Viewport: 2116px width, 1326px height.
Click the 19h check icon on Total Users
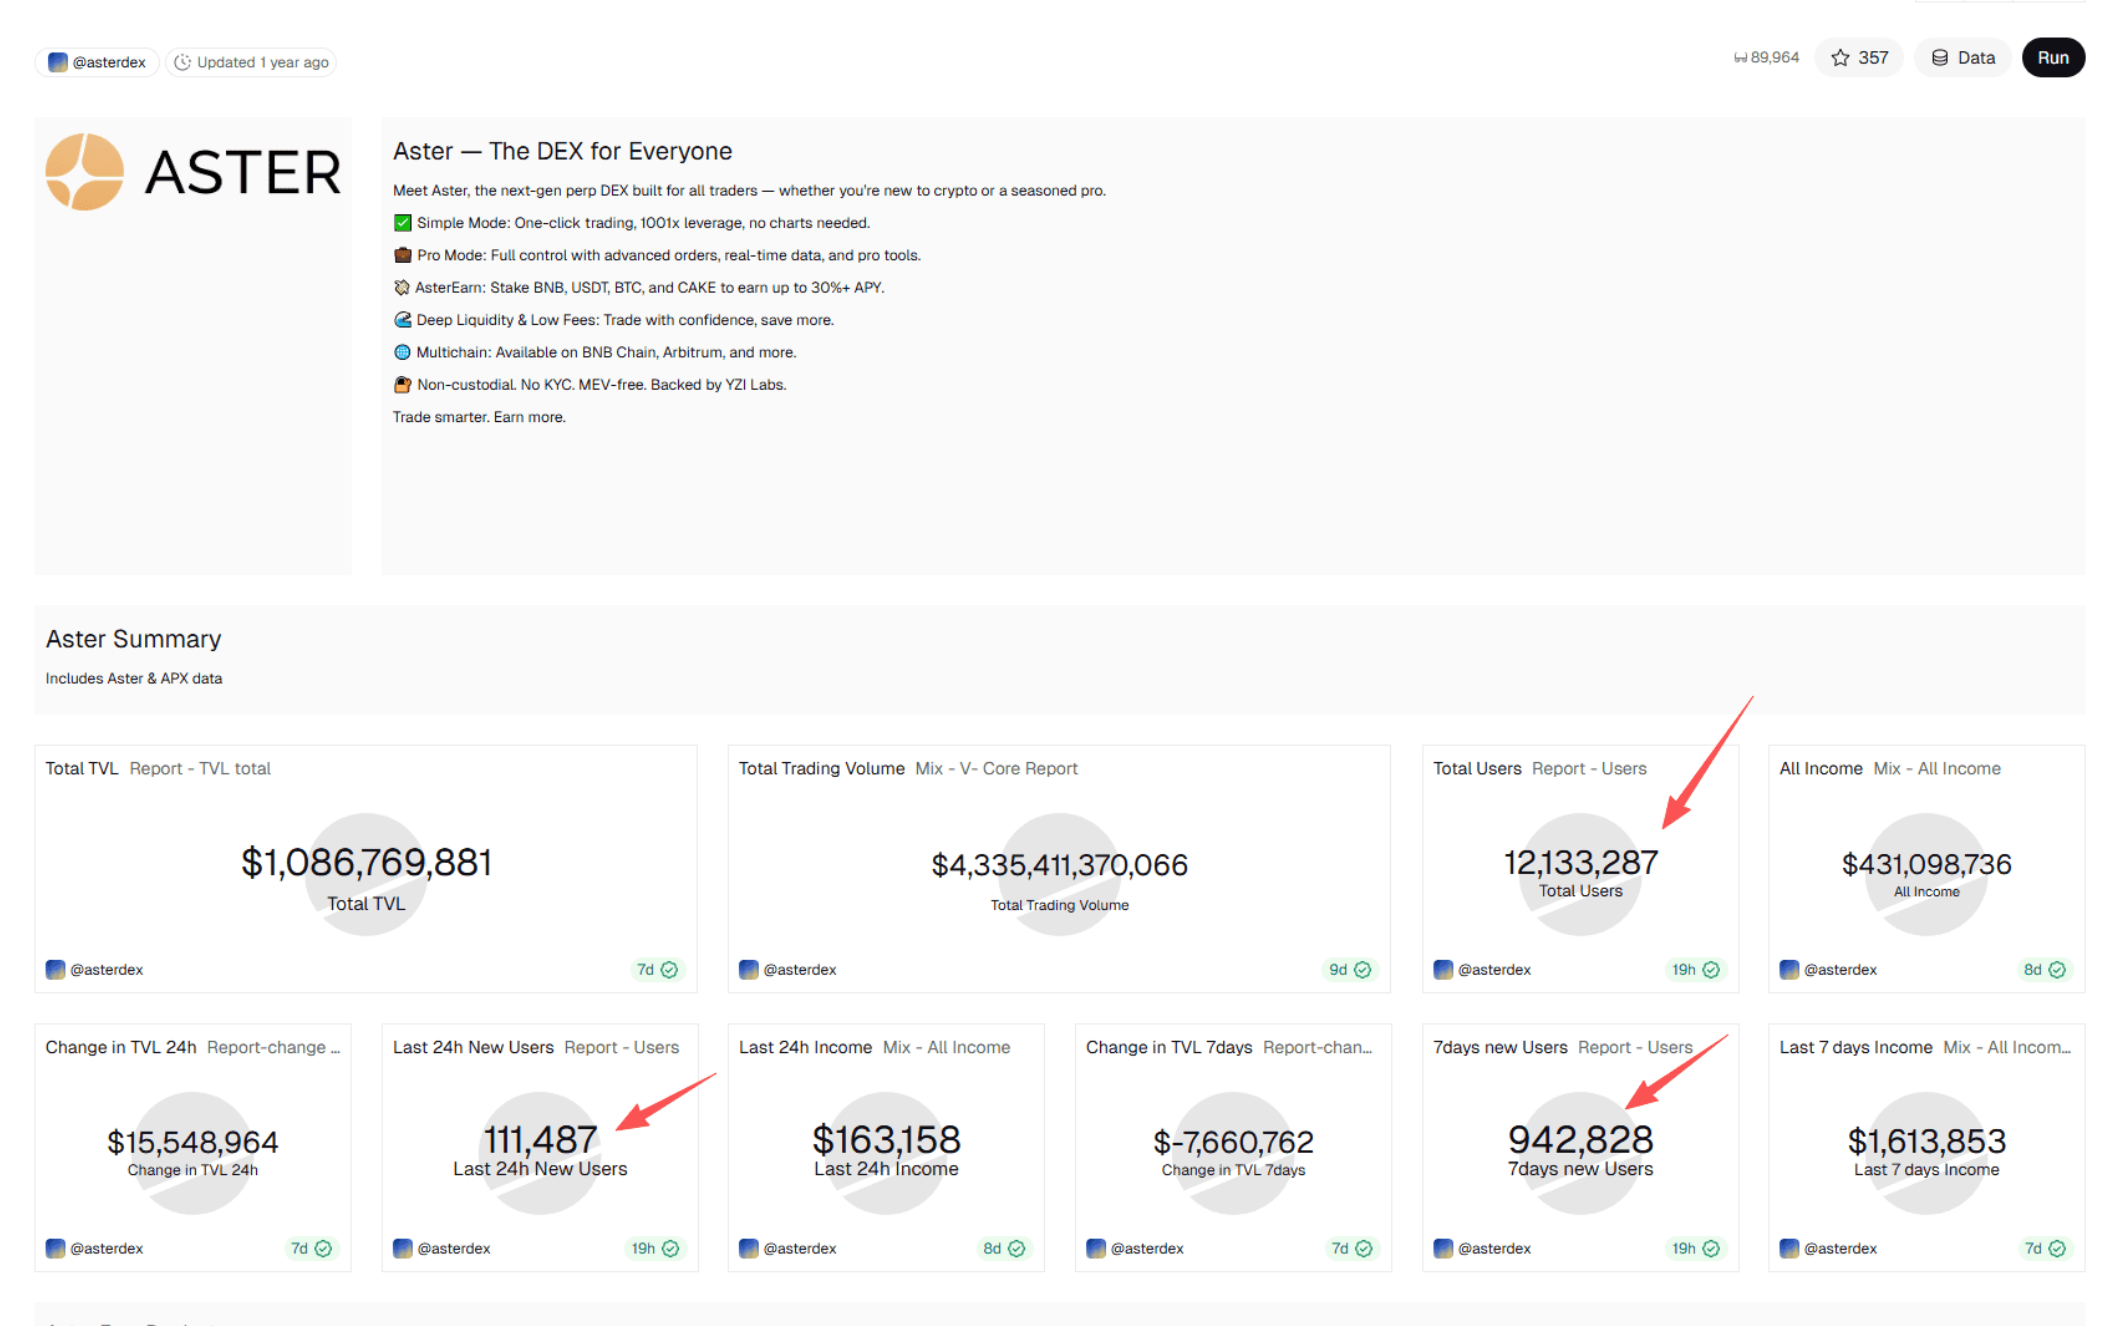(x=1711, y=969)
